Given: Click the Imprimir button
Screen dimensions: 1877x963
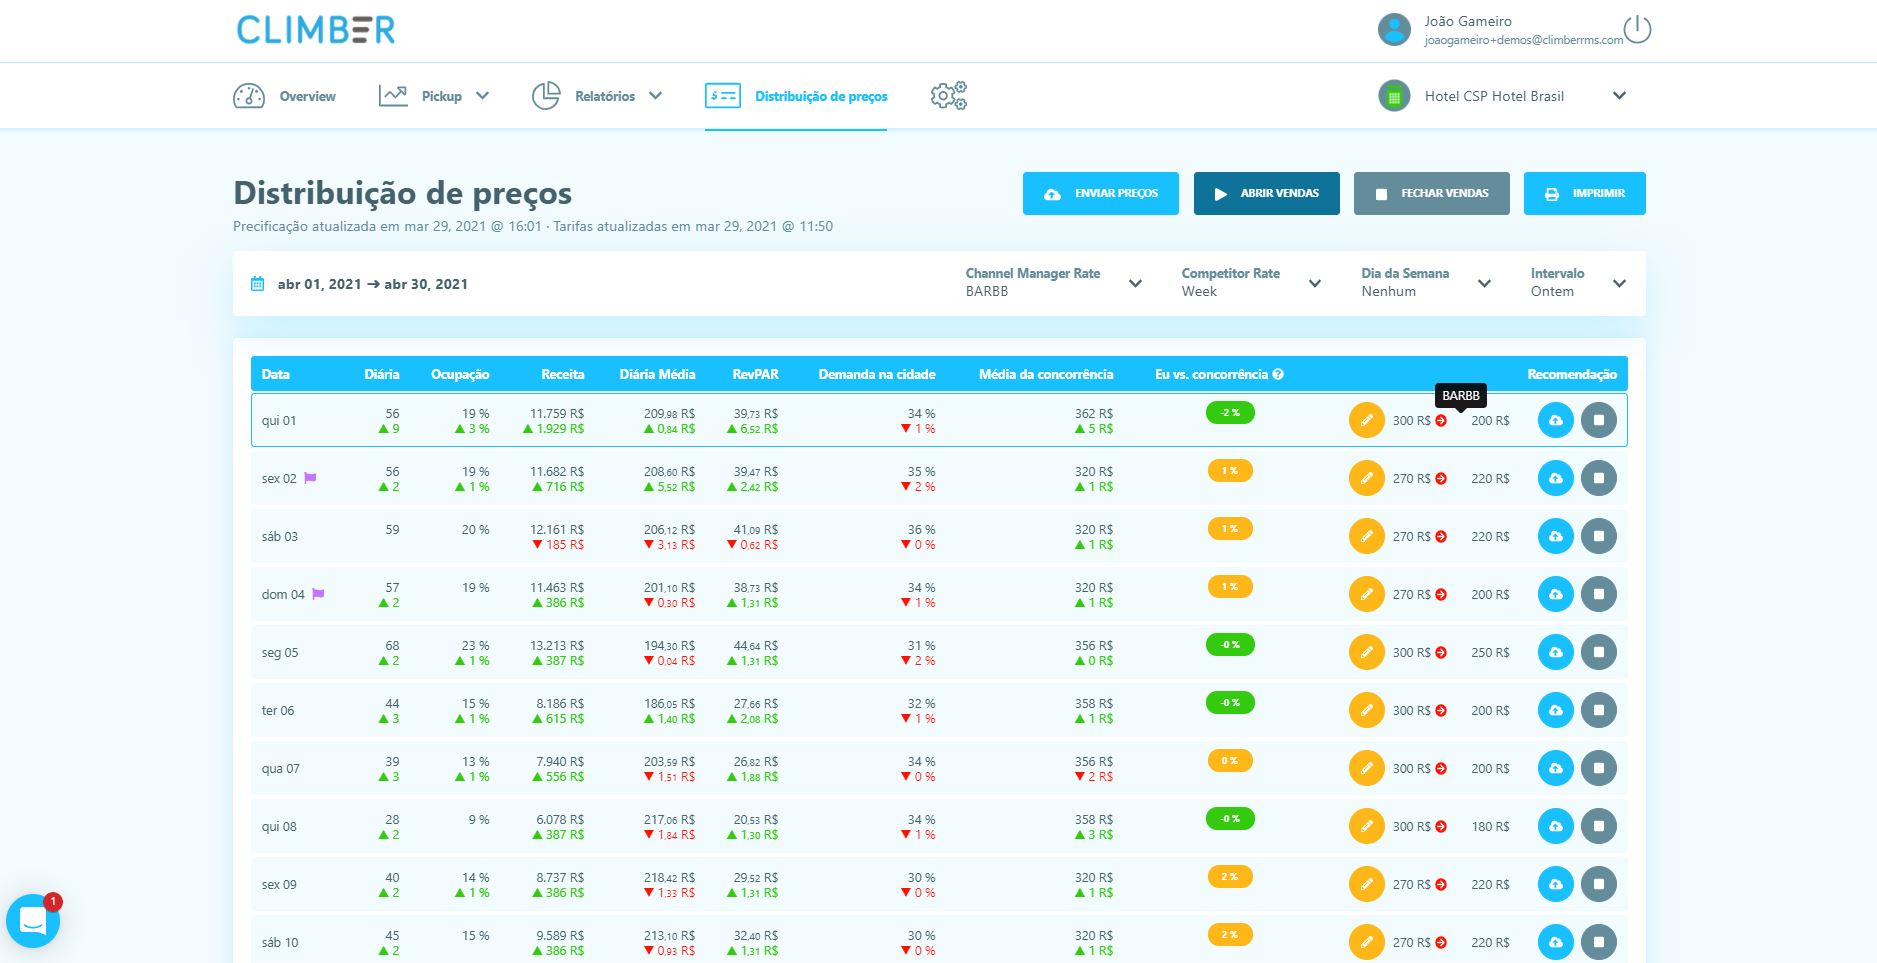Looking at the screenshot, I should pyautogui.click(x=1584, y=193).
